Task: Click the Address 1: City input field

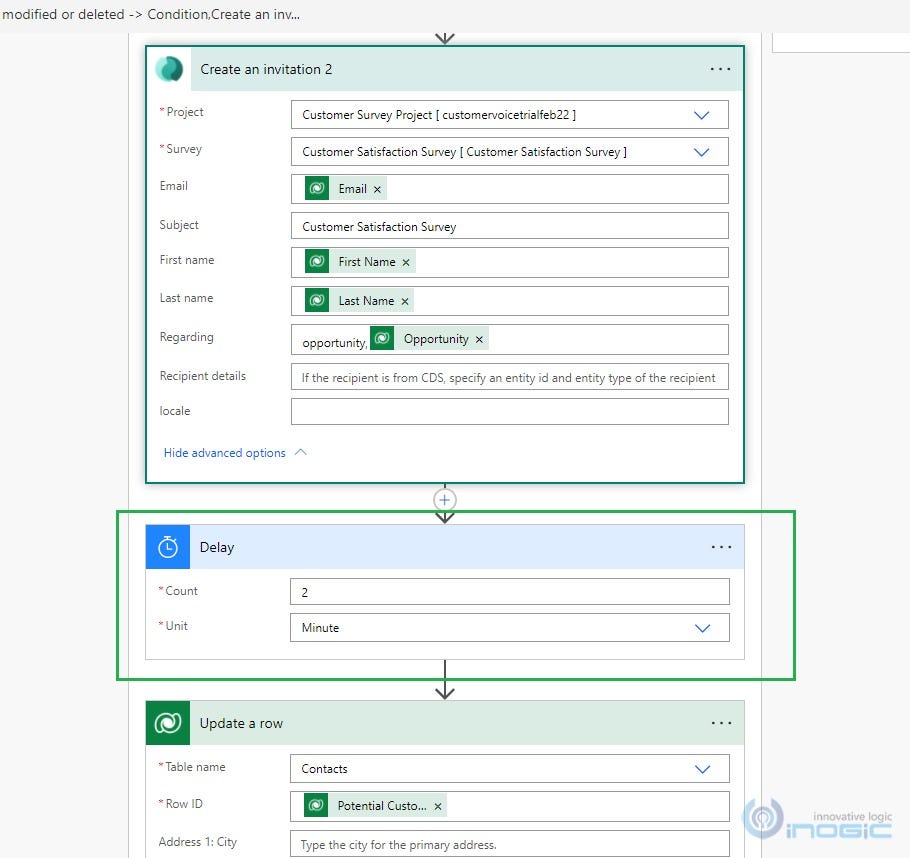Action: (510, 844)
